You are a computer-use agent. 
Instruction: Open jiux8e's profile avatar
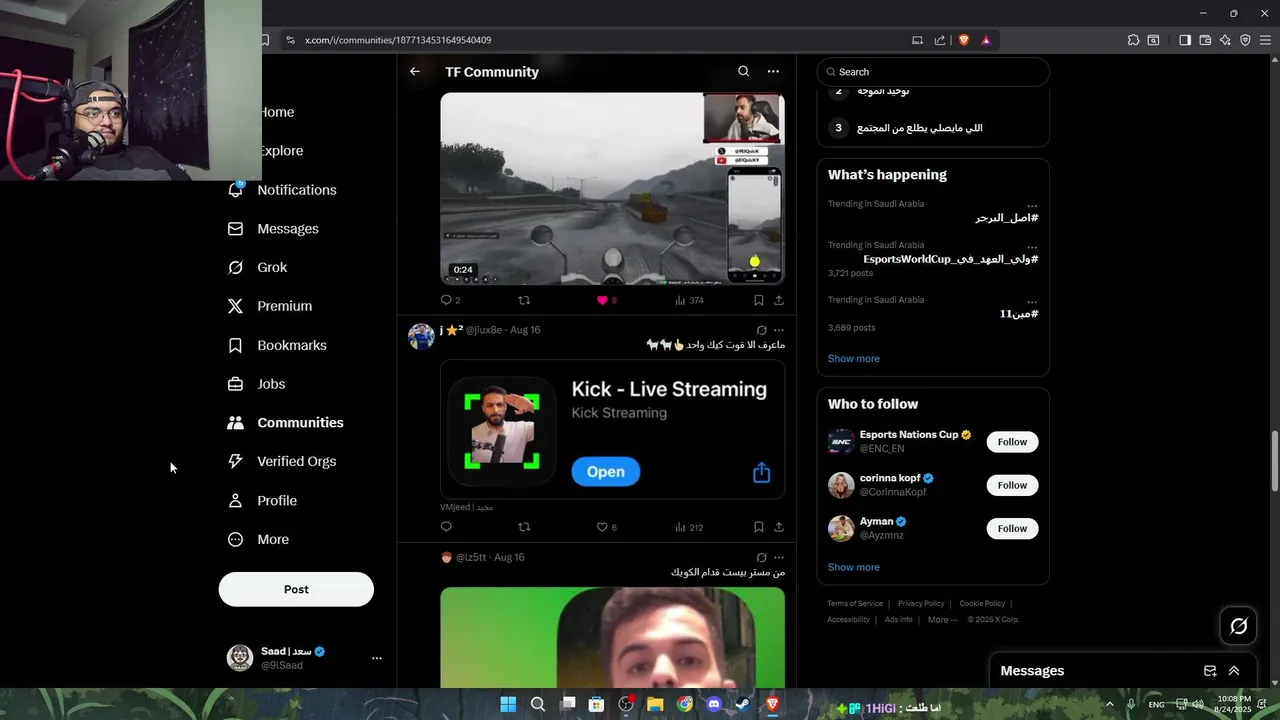[421, 336]
